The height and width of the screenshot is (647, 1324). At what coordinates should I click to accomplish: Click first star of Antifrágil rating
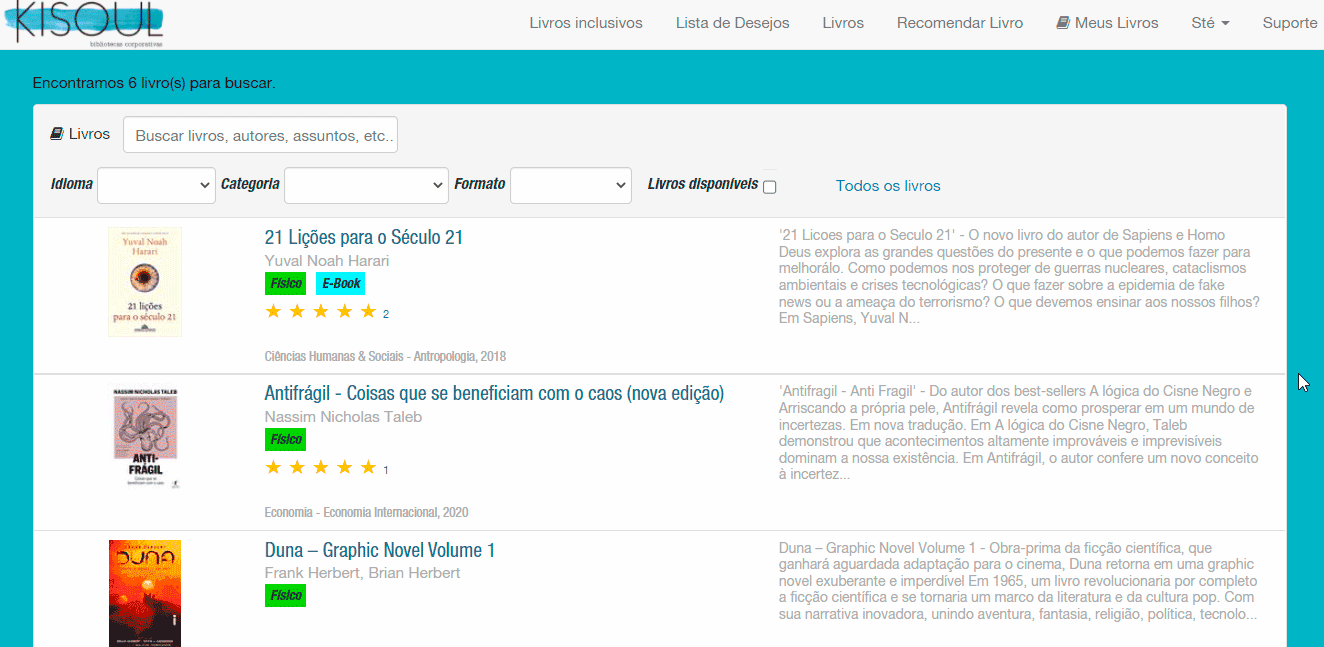point(273,468)
